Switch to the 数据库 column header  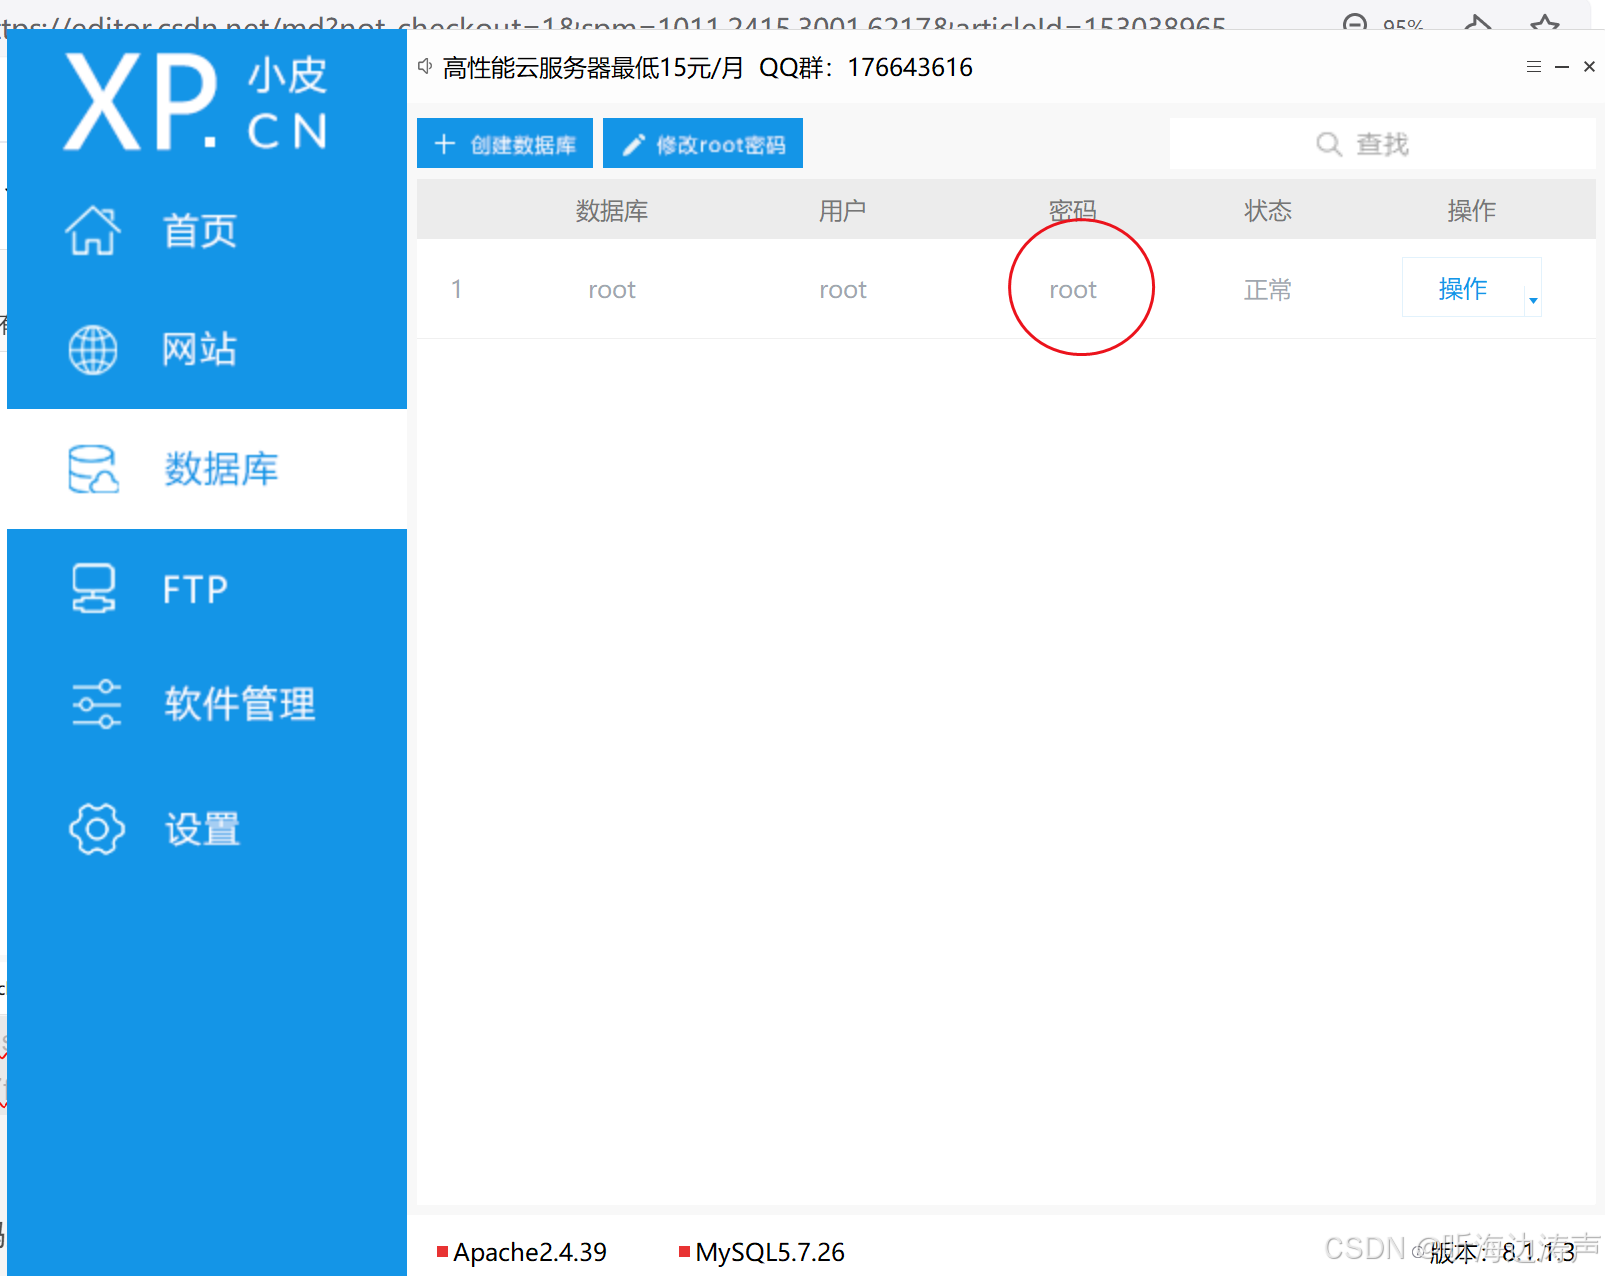[611, 210]
